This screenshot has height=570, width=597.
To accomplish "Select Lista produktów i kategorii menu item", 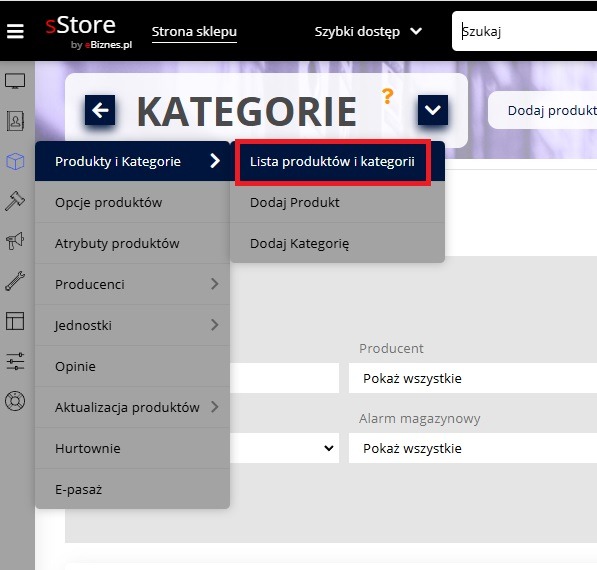I will tap(332, 161).
